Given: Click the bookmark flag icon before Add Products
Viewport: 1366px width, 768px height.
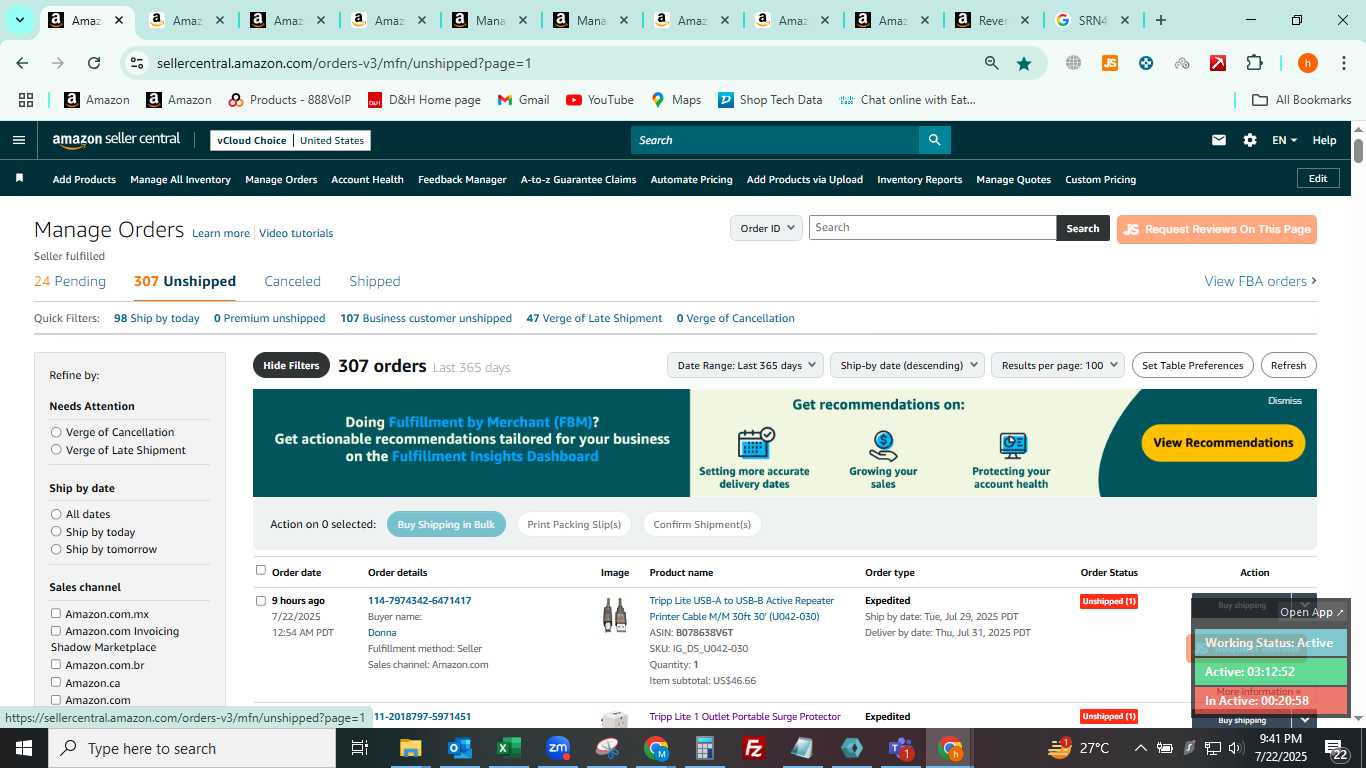Looking at the screenshot, I should click(19, 178).
